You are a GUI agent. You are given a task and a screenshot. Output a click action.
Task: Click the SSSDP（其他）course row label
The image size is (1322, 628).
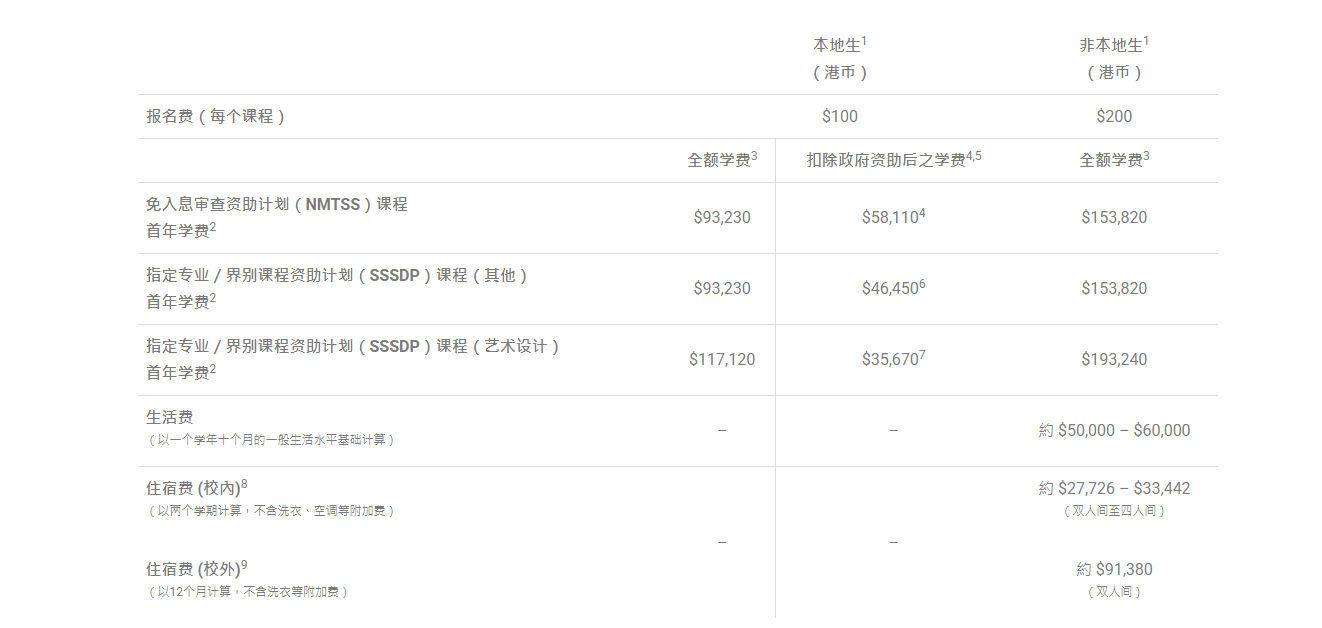[x=337, y=275]
